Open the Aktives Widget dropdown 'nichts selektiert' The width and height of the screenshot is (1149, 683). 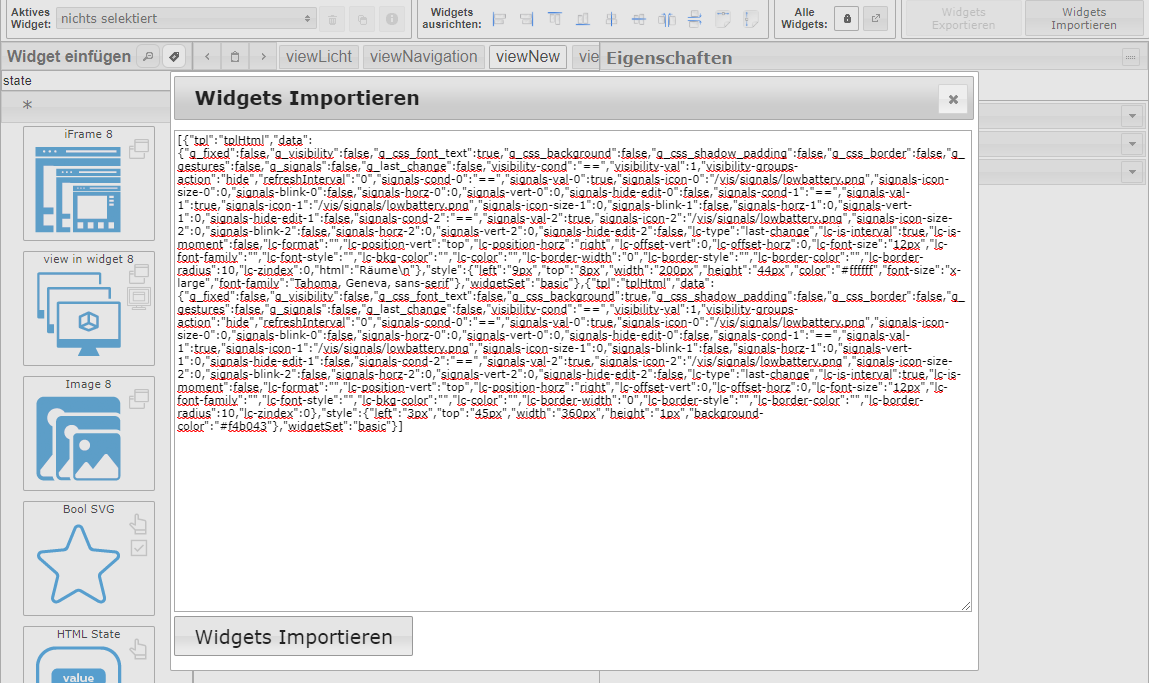[x=185, y=19]
